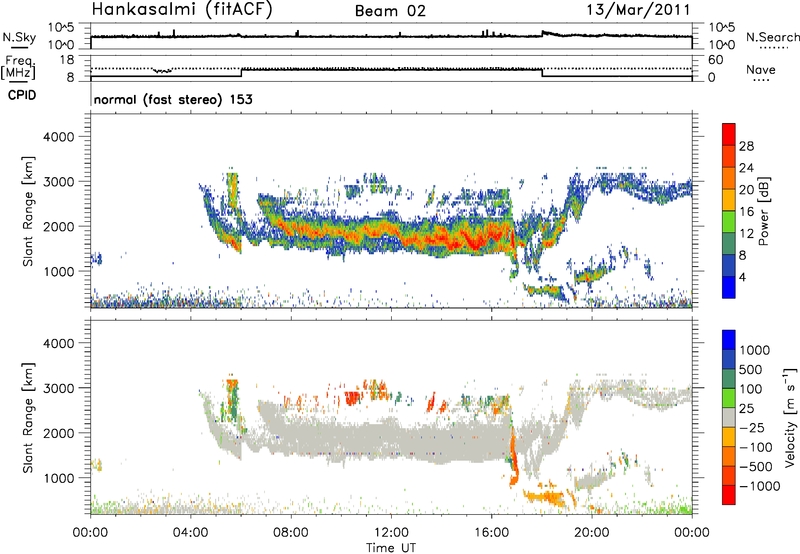Click the Velocity panel "Slant Range [km]" label

[x=28, y=417]
